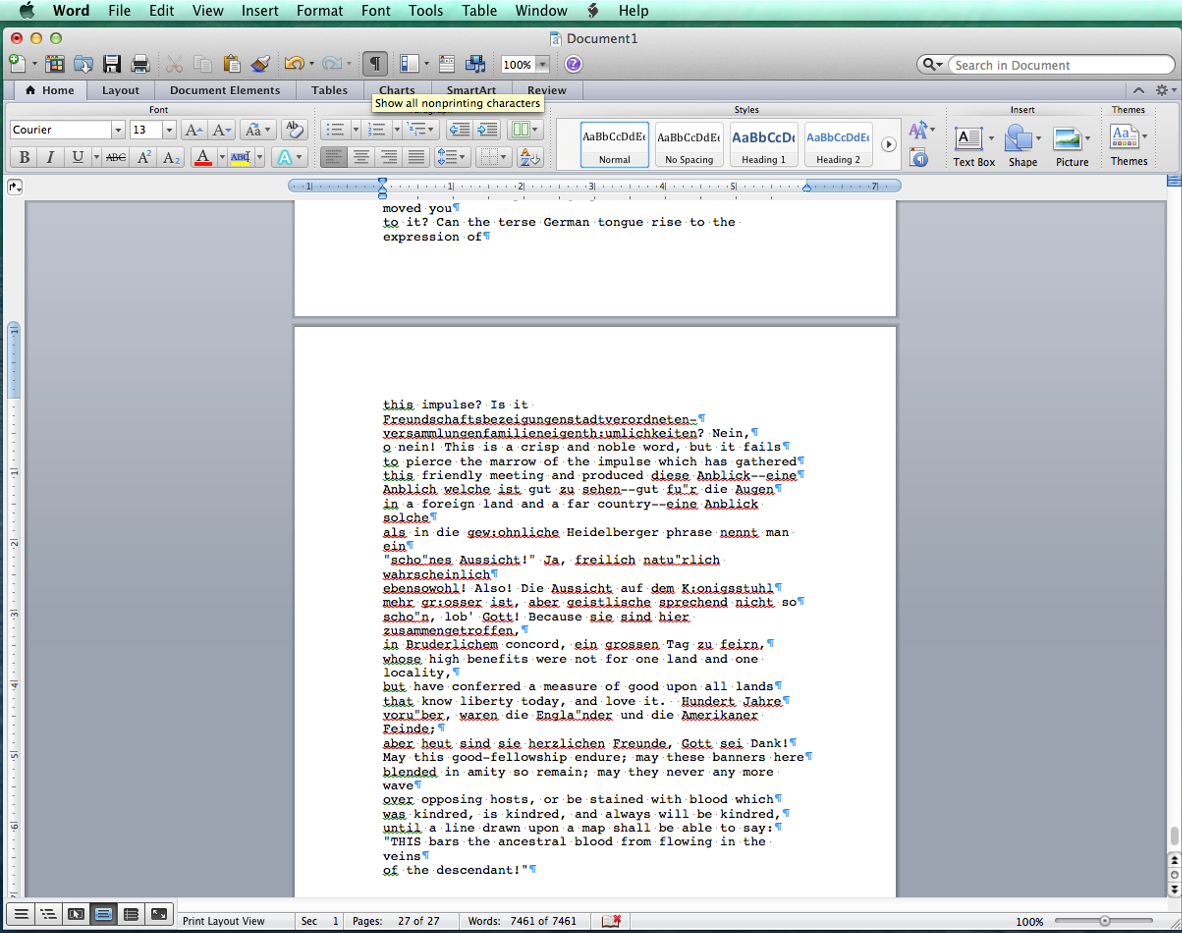Click the Save document icon
This screenshot has width=1182, height=933.
112,64
